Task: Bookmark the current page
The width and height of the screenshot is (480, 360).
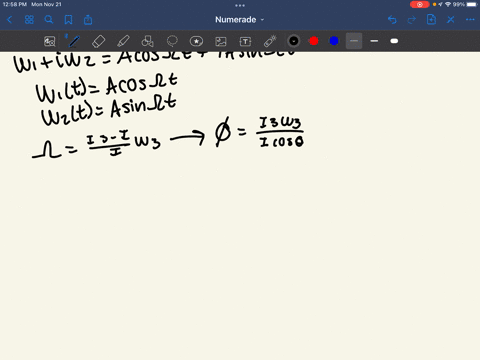Action: coord(68,20)
